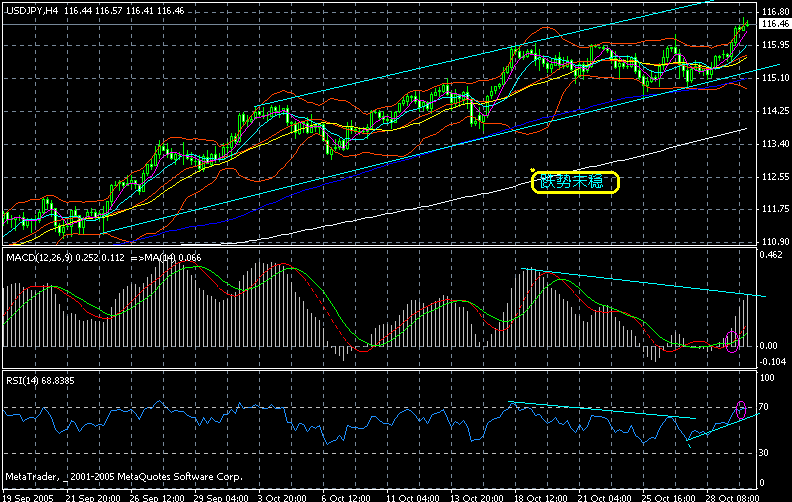Click the RSI scale level 30
The image size is (792, 502).
[x=763, y=453]
